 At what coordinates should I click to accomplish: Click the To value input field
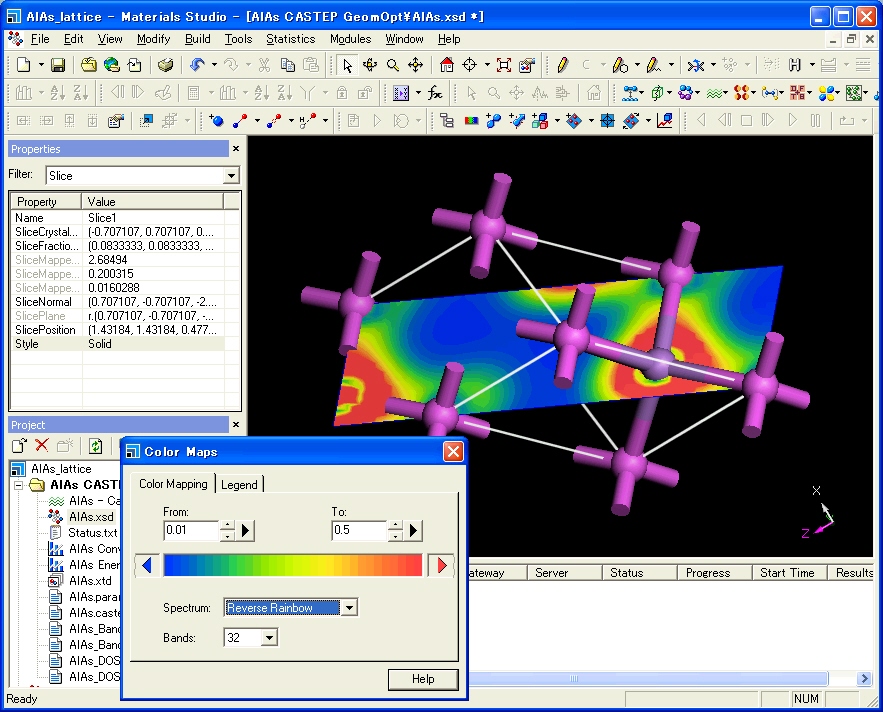(359, 530)
